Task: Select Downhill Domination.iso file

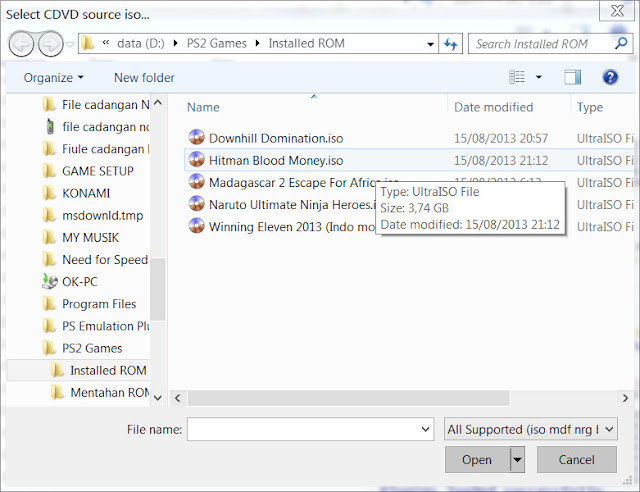Action: pyautogui.click(x=276, y=138)
